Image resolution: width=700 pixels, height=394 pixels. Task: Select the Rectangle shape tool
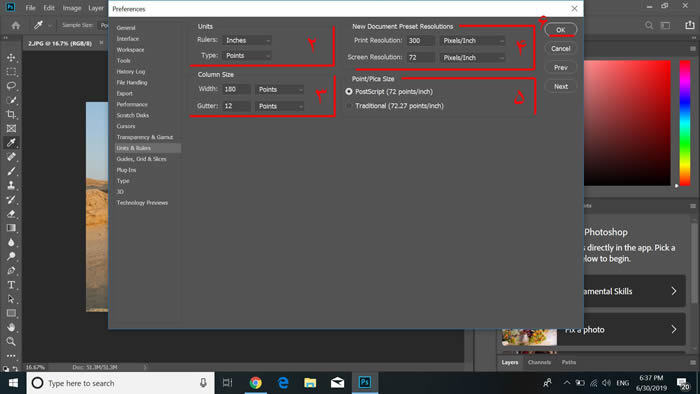coord(11,313)
